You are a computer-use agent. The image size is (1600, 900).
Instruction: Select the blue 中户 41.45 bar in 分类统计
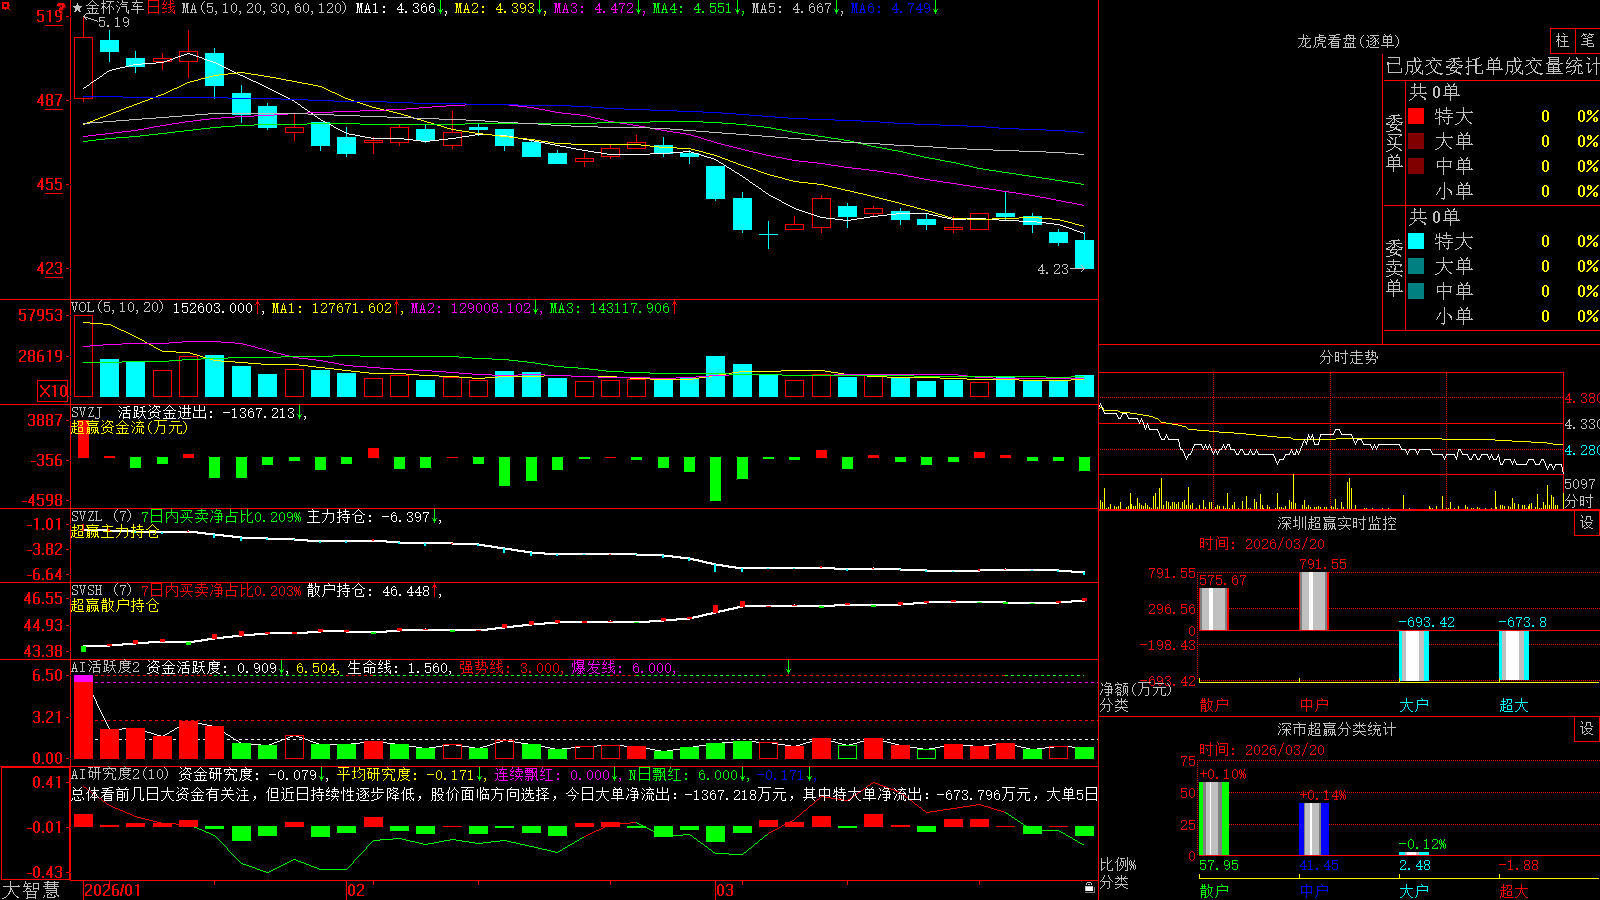pos(1313,829)
